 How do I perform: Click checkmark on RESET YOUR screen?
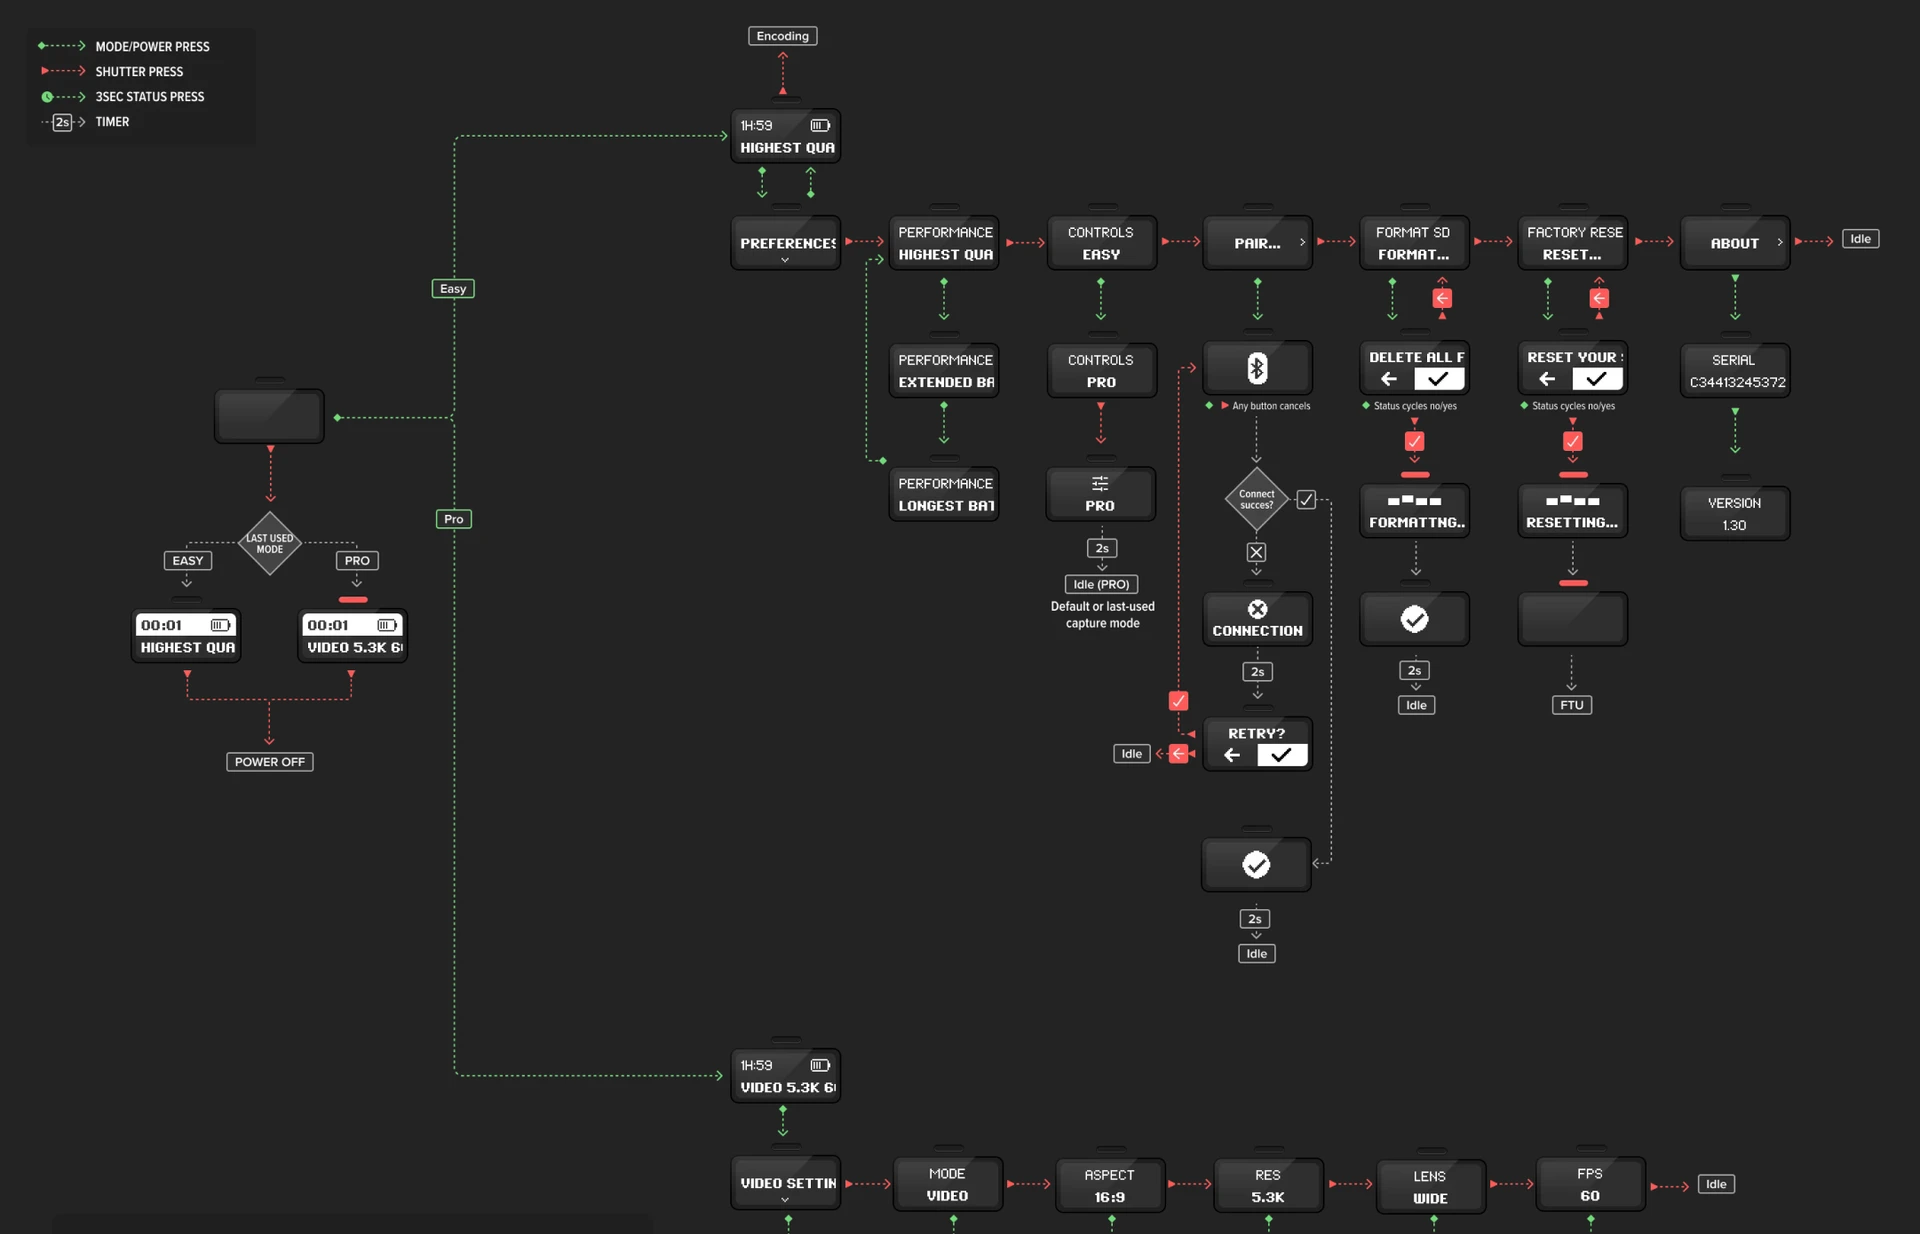(1597, 379)
